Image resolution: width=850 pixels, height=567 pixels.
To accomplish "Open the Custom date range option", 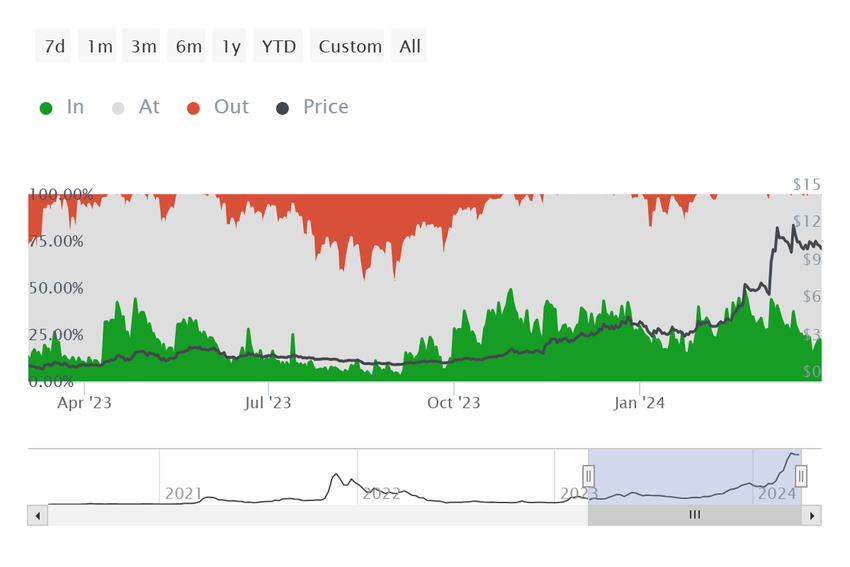I will [x=347, y=46].
